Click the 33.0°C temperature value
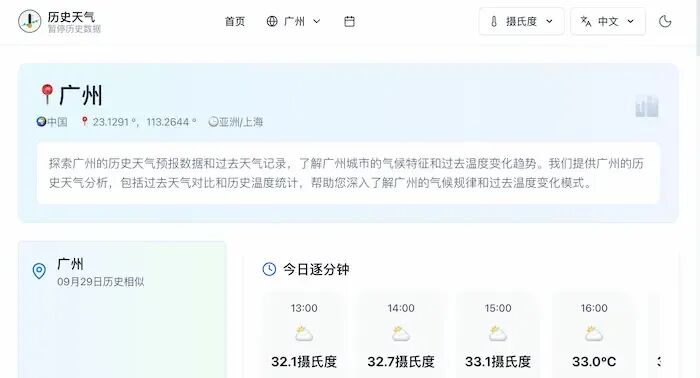The height and width of the screenshot is (378, 700). click(594, 361)
